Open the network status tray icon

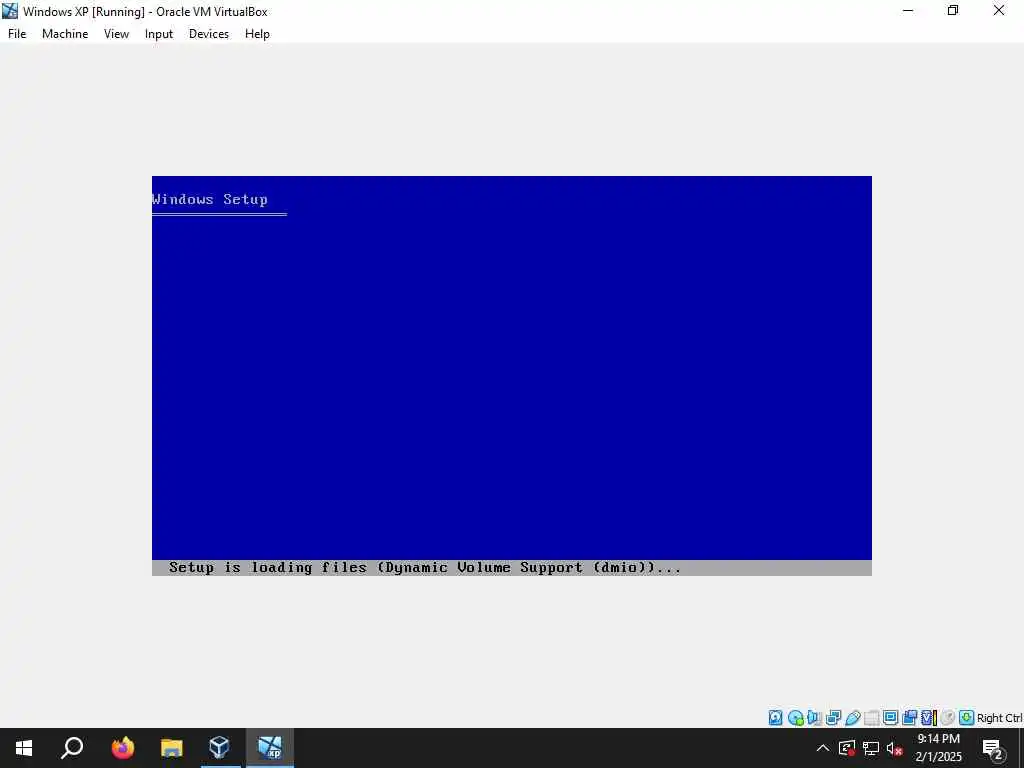(x=871, y=748)
